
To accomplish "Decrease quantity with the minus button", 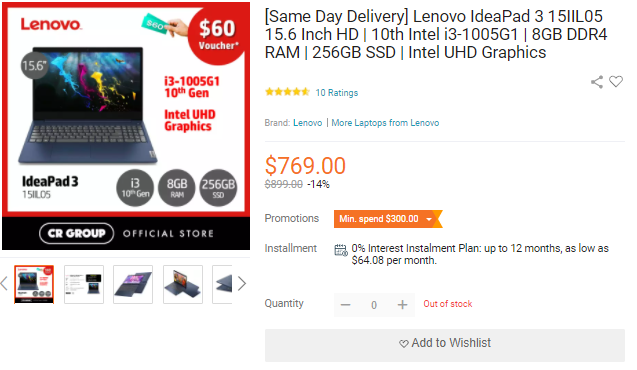I will tap(346, 305).
